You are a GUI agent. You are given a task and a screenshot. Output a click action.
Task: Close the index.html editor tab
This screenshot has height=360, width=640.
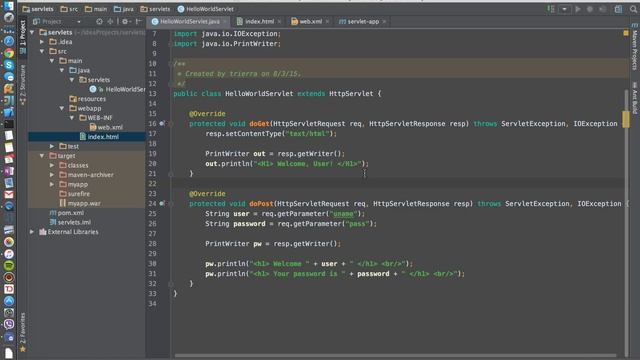pyautogui.click(x=280, y=22)
